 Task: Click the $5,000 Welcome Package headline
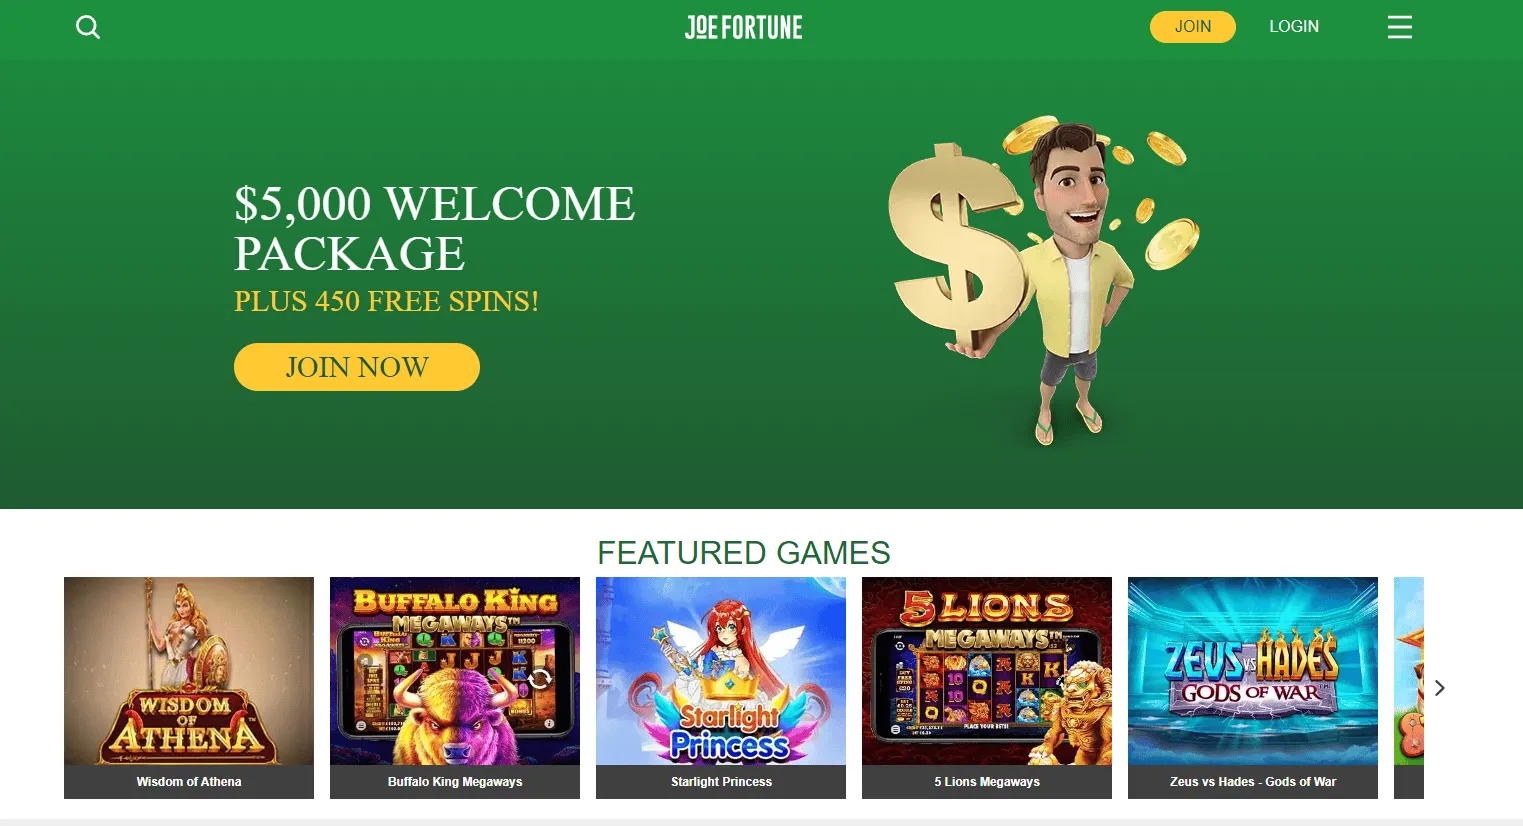click(x=434, y=229)
